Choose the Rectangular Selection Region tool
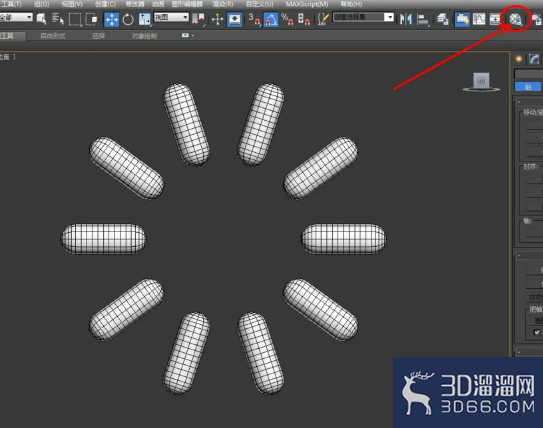 [x=75, y=19]
